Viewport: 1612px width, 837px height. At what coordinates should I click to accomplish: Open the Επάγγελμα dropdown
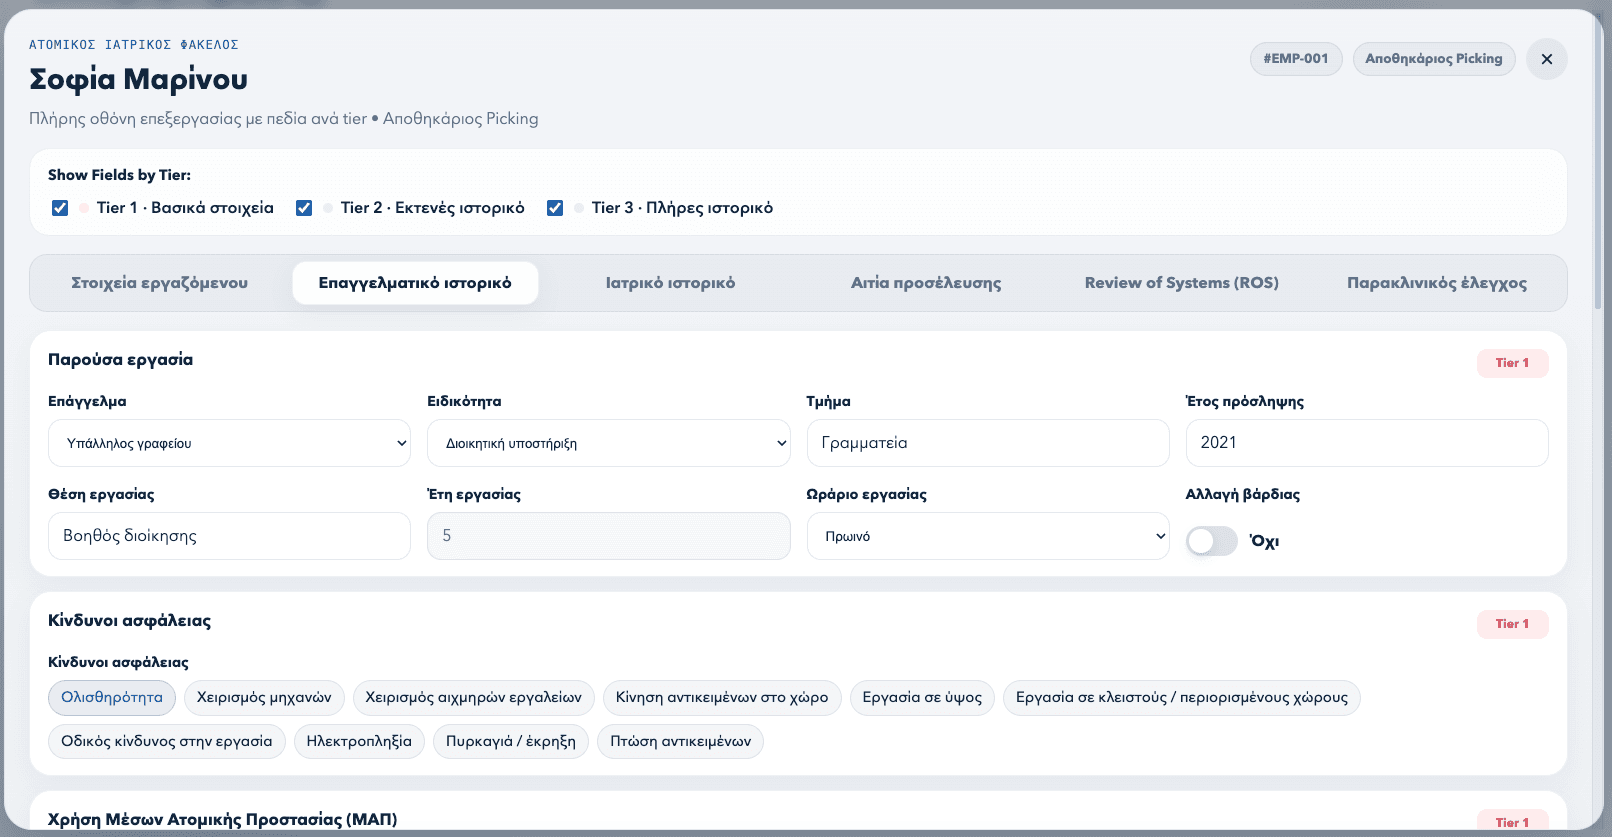[229, 443]
